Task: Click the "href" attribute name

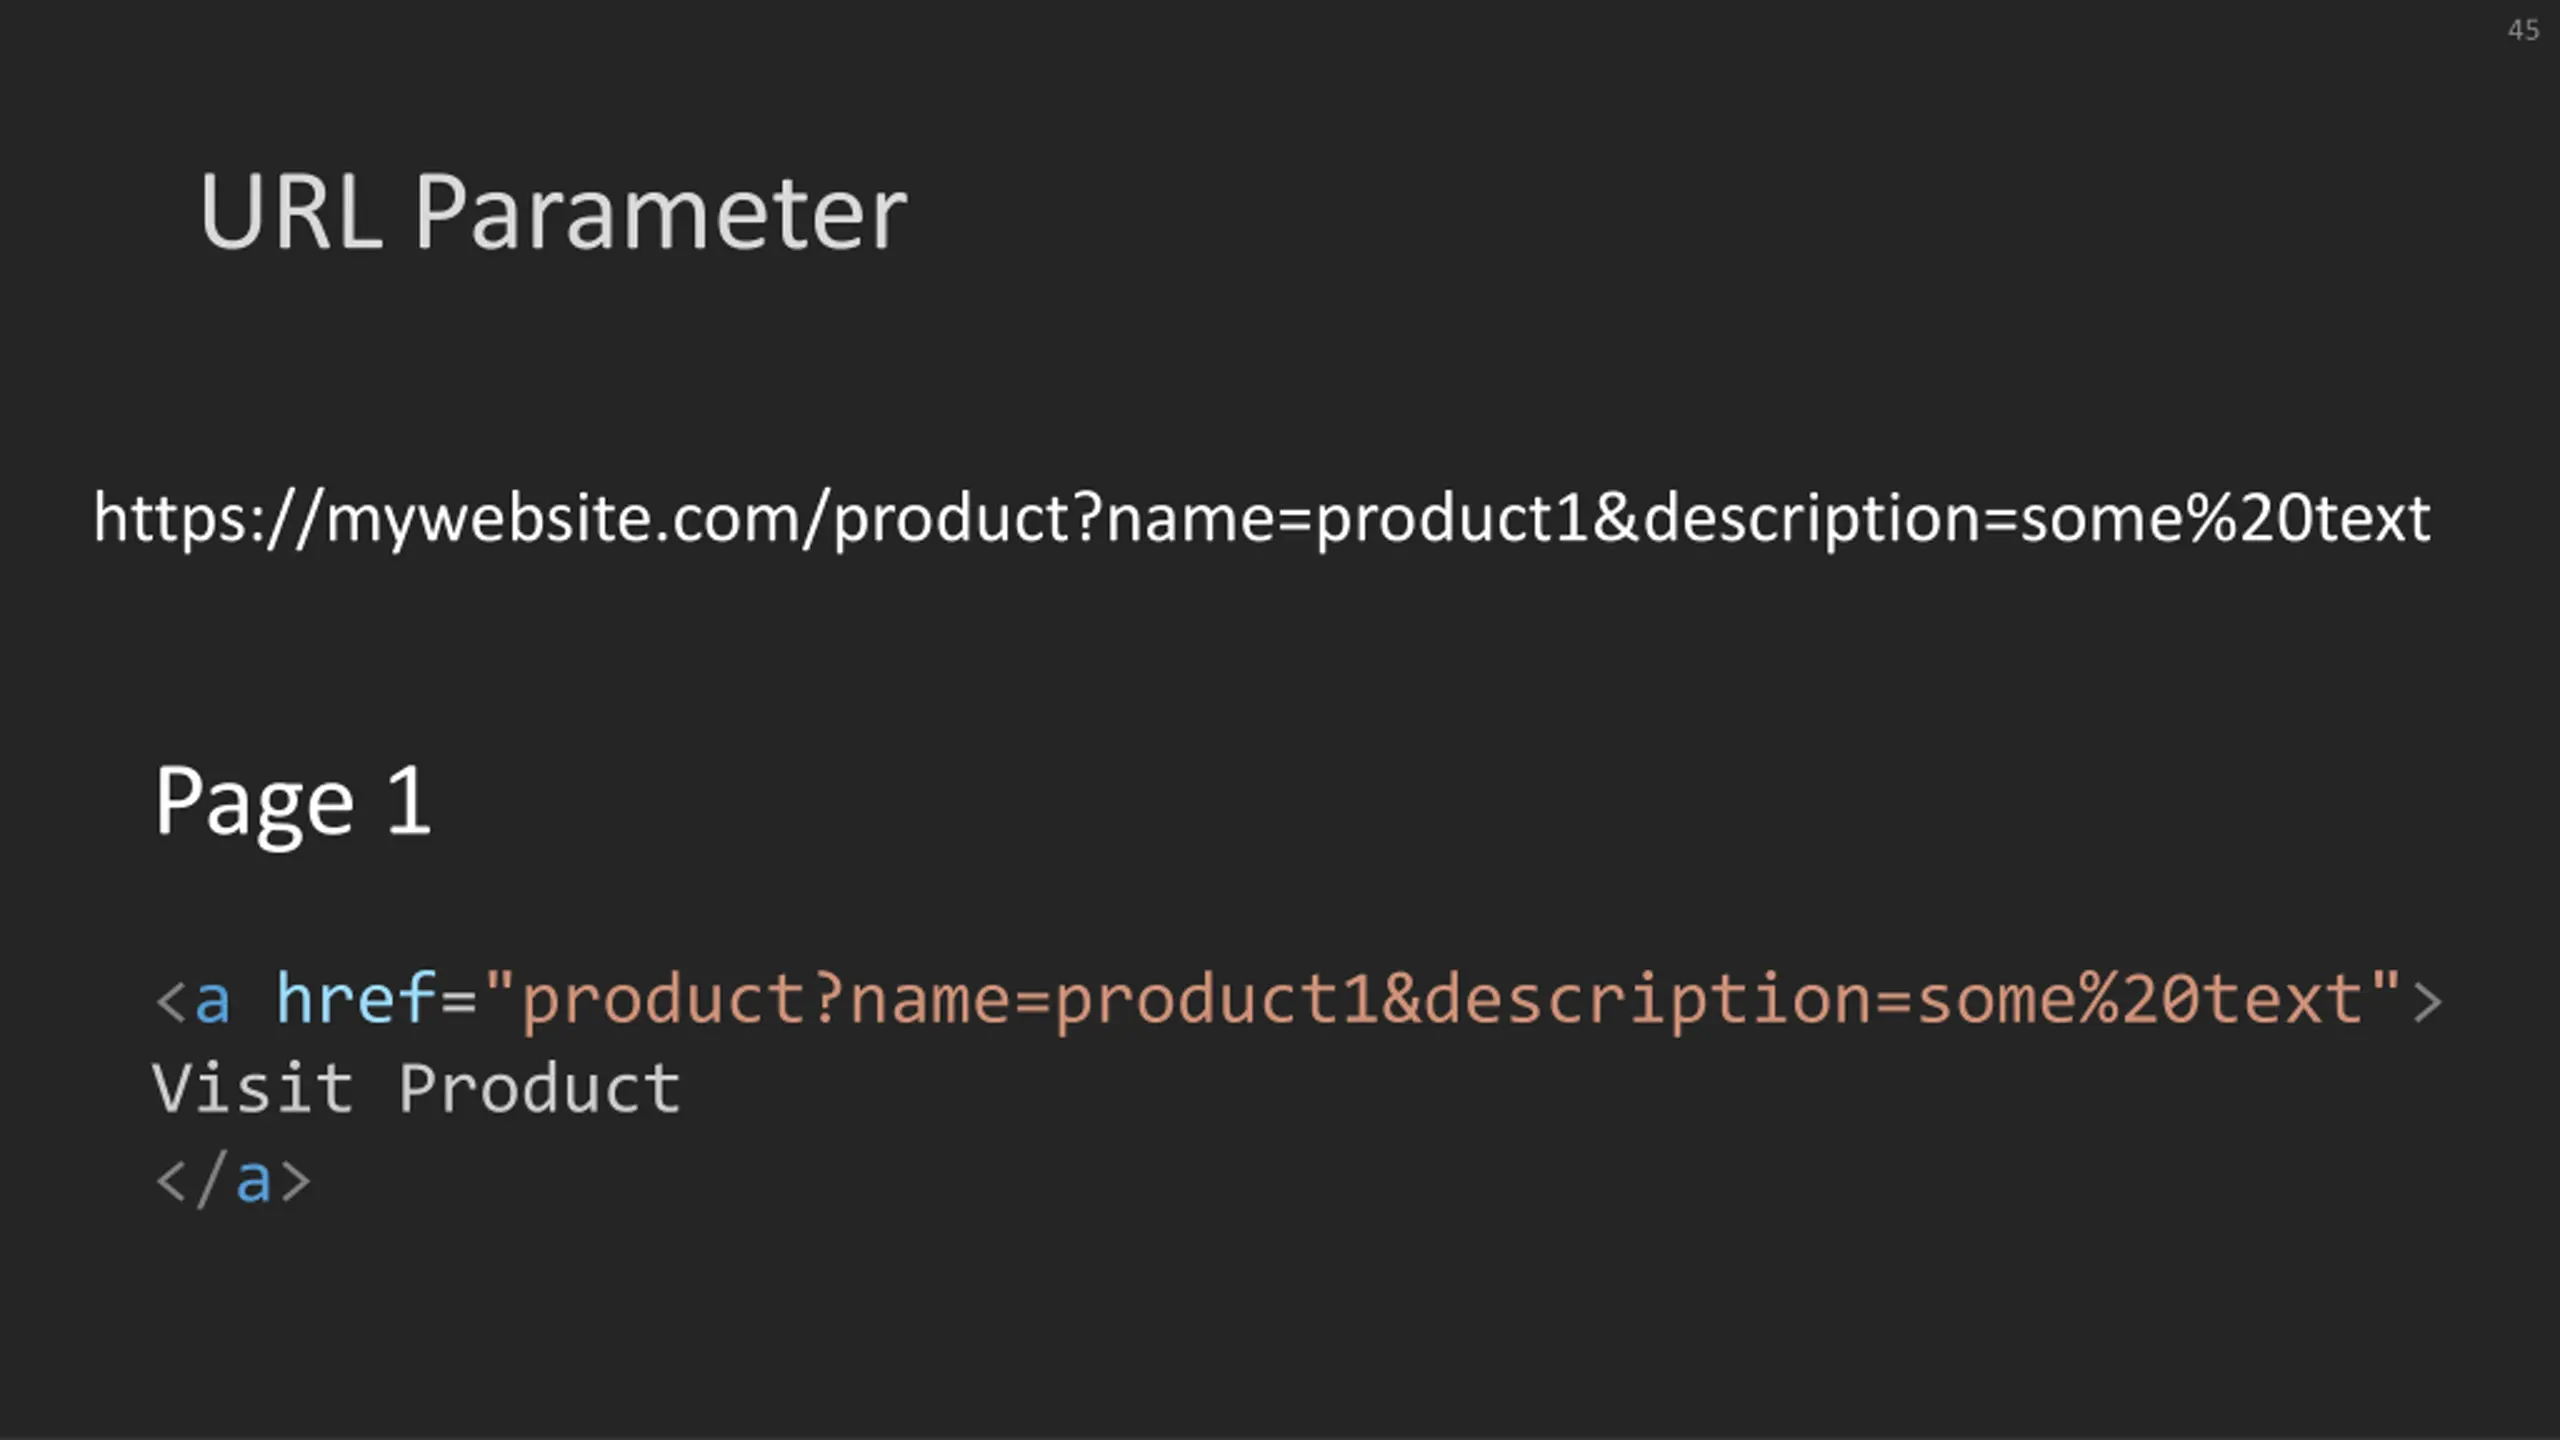Action: pos(356,998)
